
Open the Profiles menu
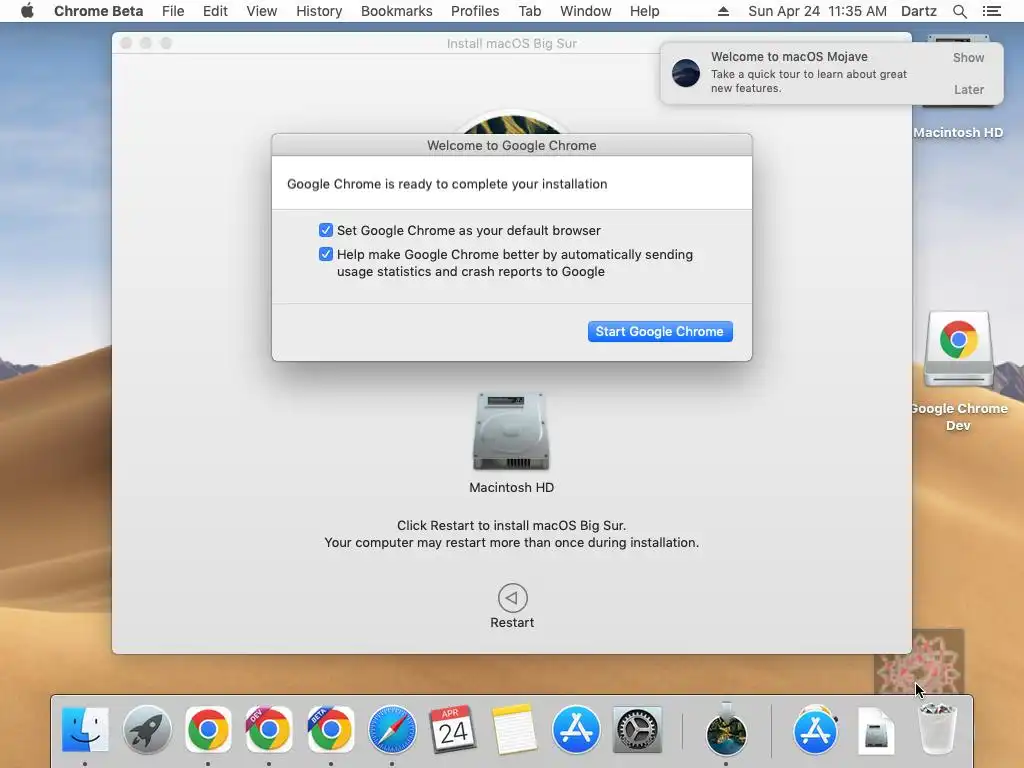tap(475, 11)
